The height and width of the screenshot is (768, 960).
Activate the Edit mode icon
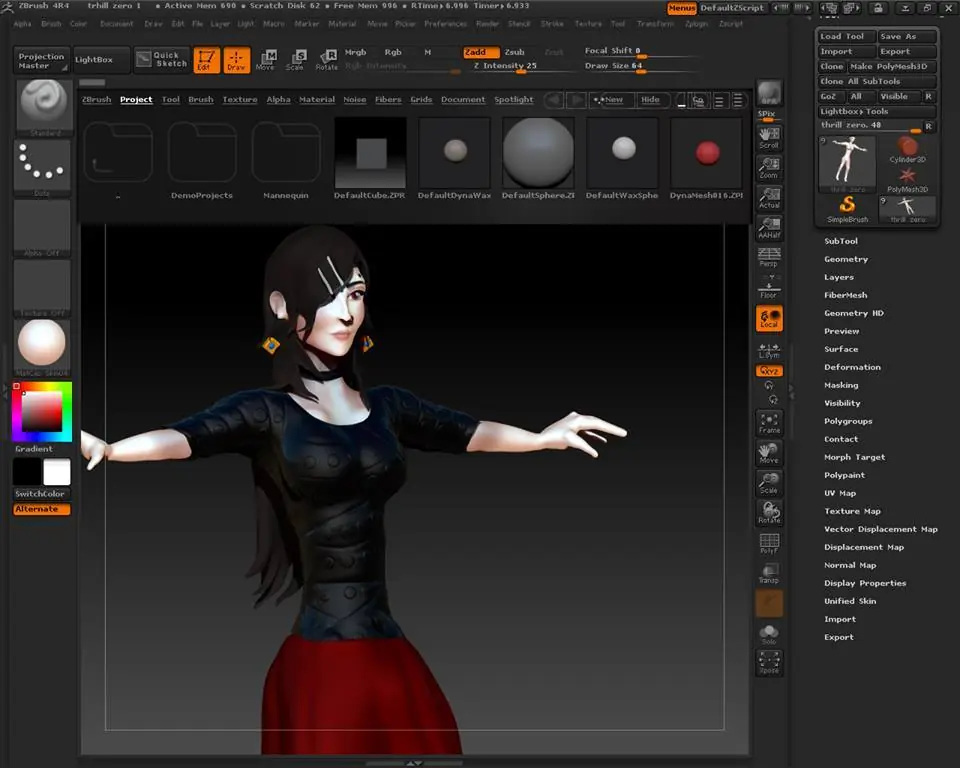point(206,60)
